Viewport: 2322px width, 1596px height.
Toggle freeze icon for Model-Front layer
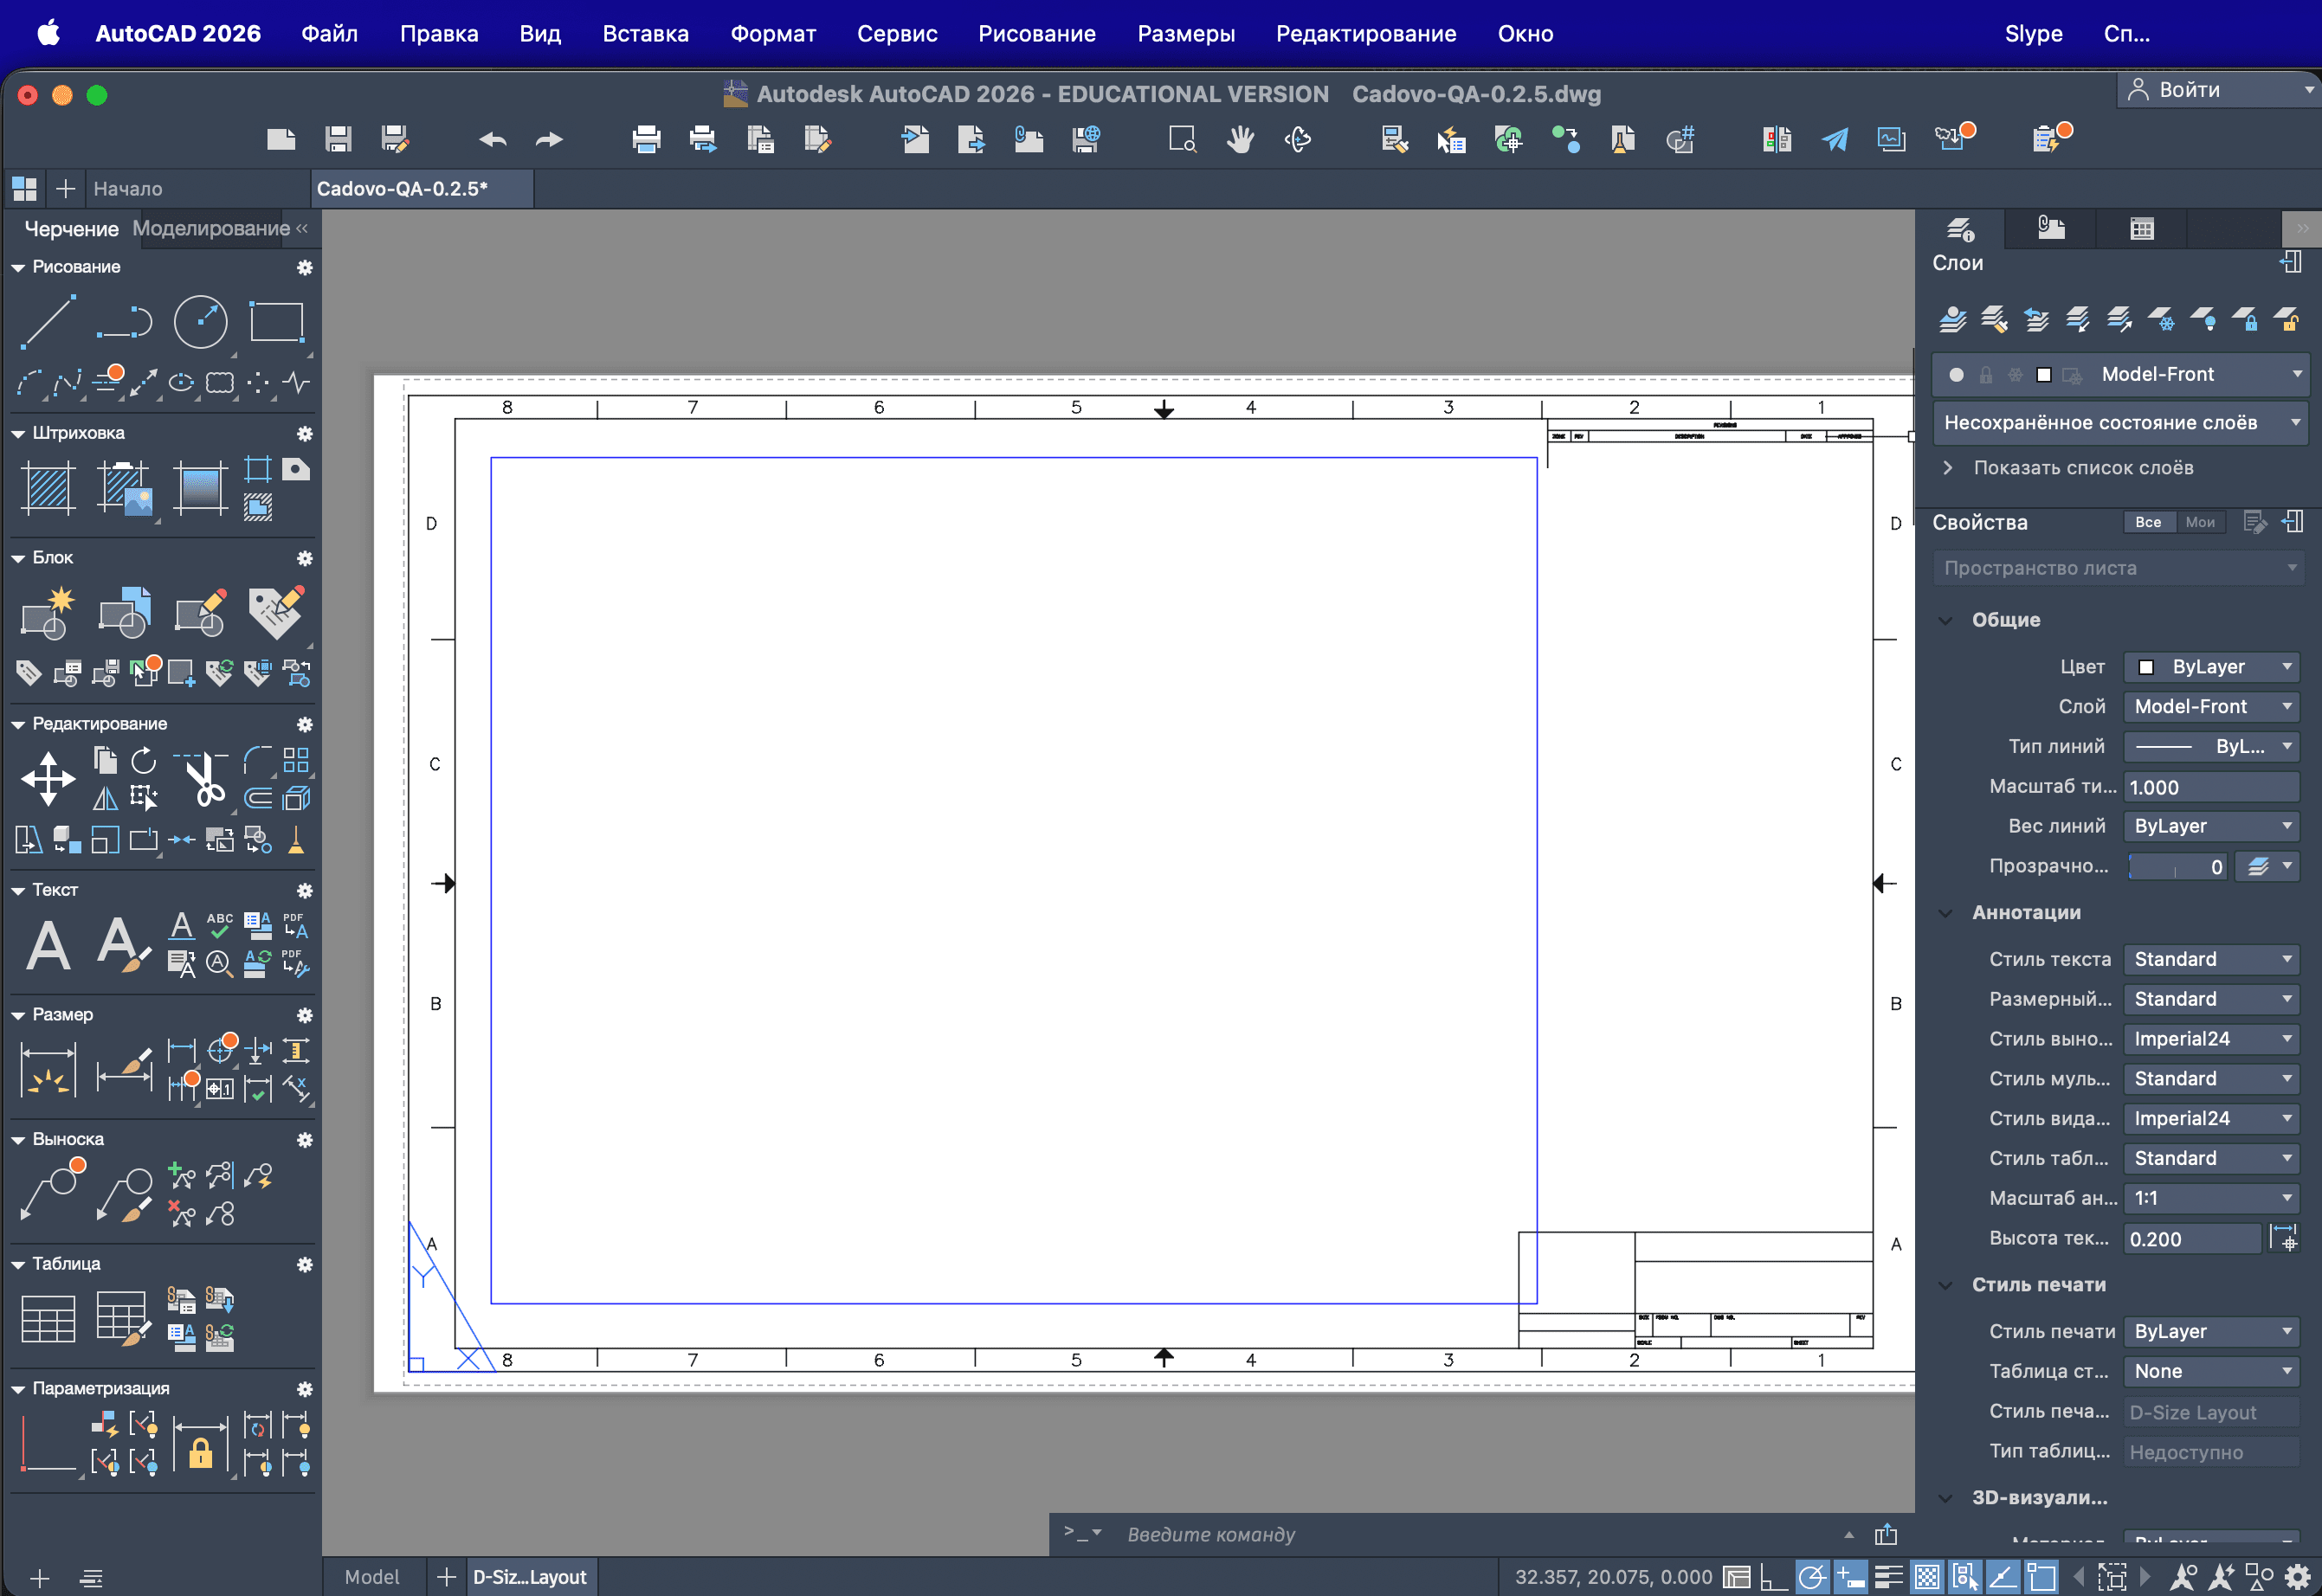(2015, 375)
